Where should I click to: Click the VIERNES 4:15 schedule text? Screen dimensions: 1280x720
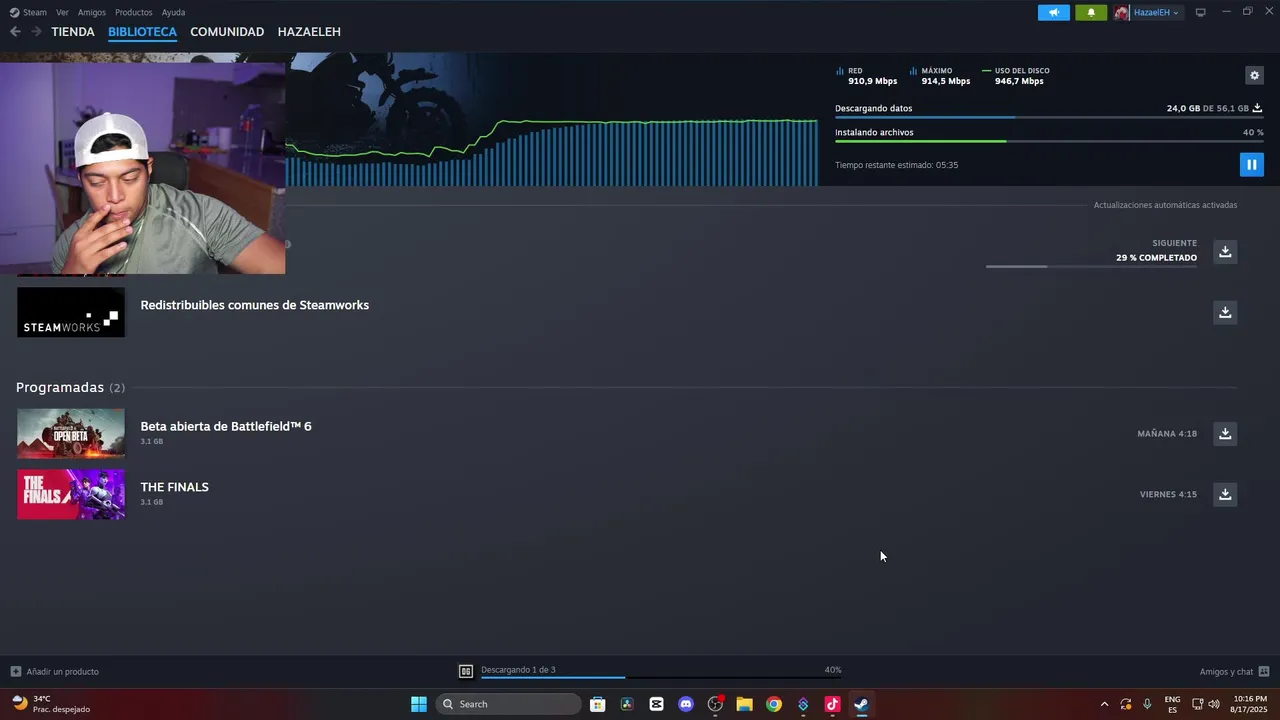pyautogui.click(x=1168, y=494)
